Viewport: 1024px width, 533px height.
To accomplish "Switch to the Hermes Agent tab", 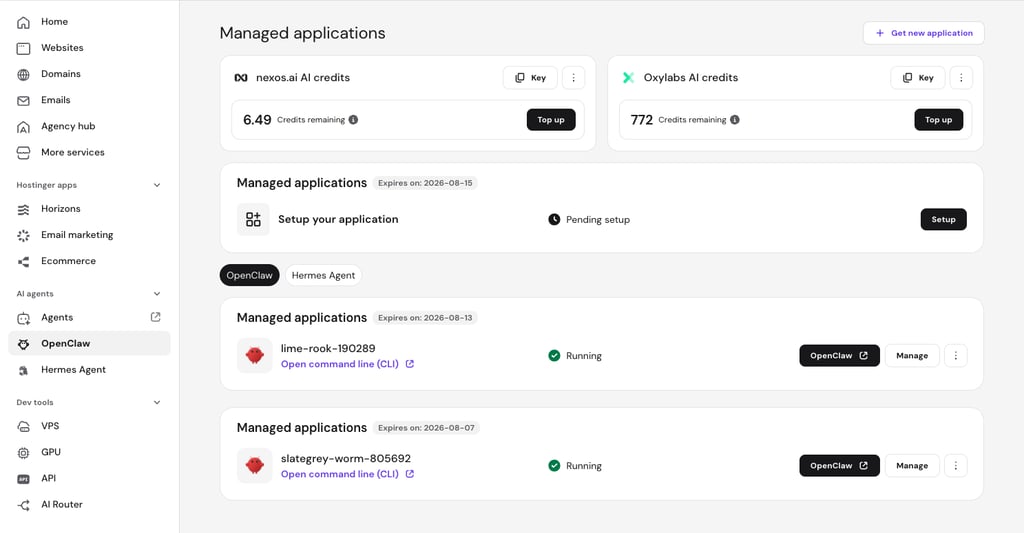I will point(323,275).
